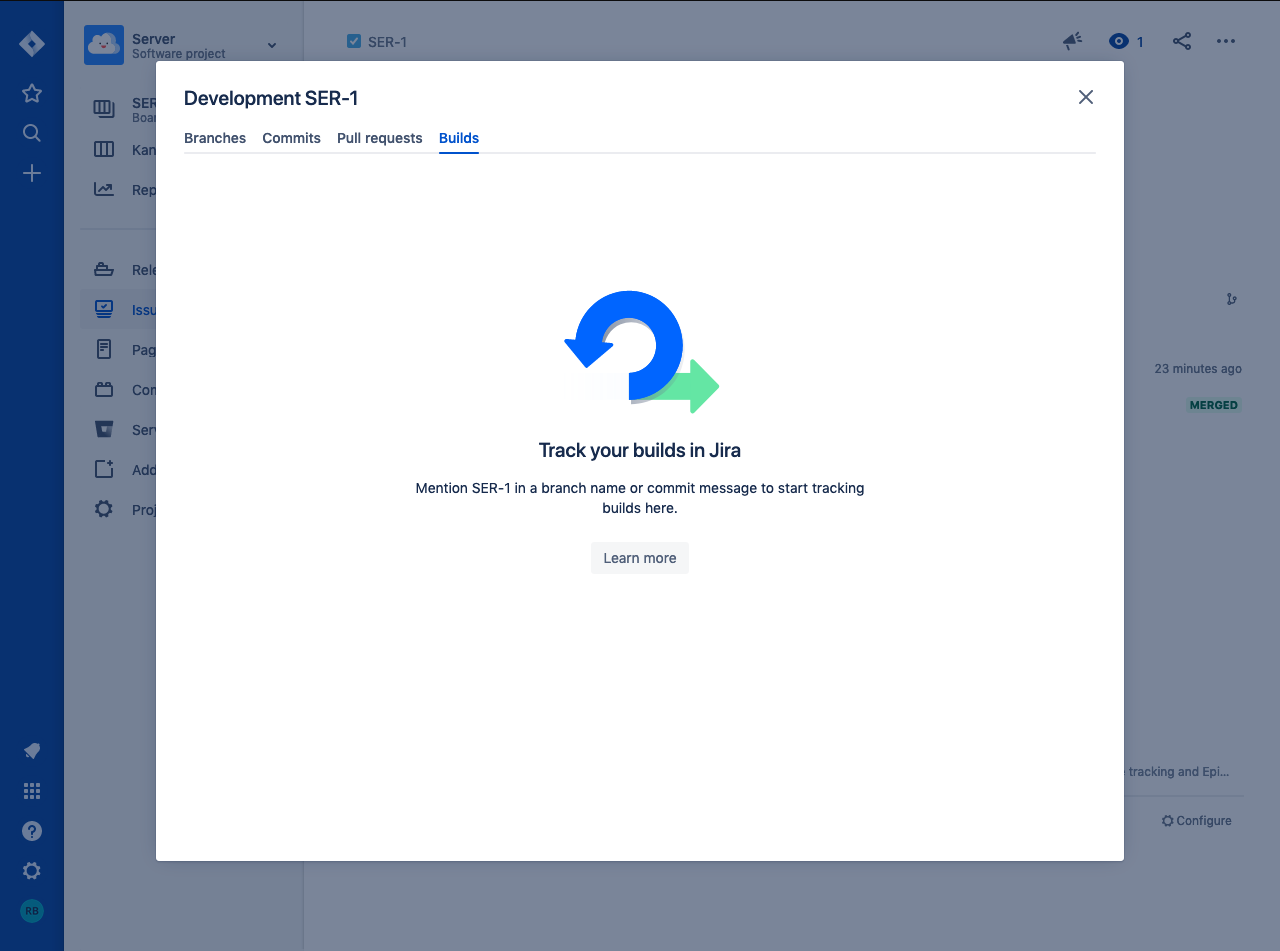Open the Releases ship icon
Image resolution: width=1280 pixels, height=951 pixels.
(104, 269)
